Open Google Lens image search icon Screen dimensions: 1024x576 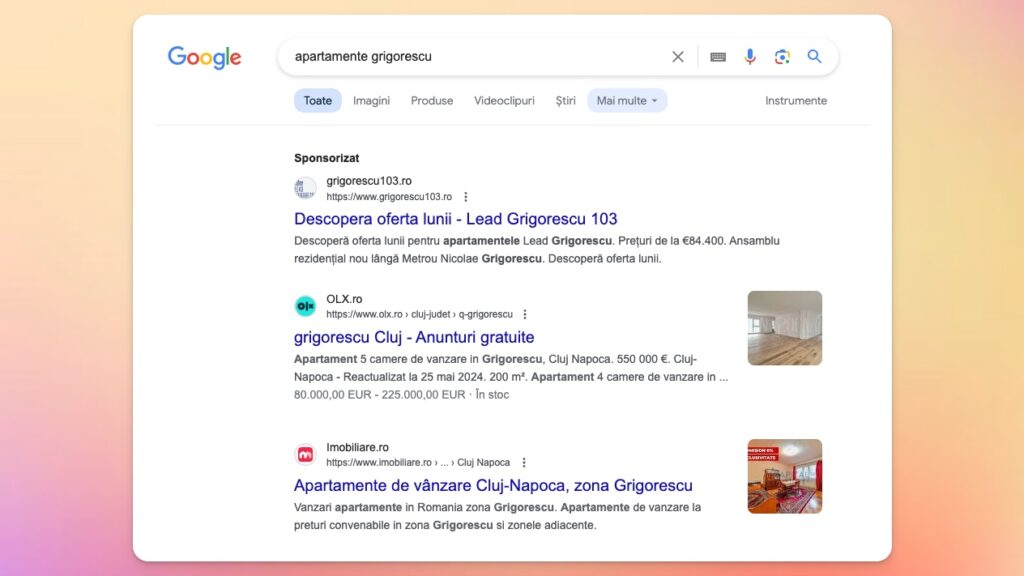coord(782,57)
